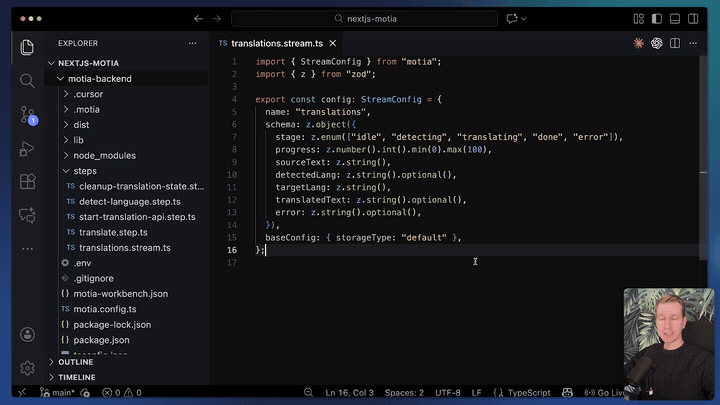This screenshot has height=405, width=720.
Task: Click the ChatGPT icon in editor toolbar
Action: pyautogui.click(x=657, y=43)
